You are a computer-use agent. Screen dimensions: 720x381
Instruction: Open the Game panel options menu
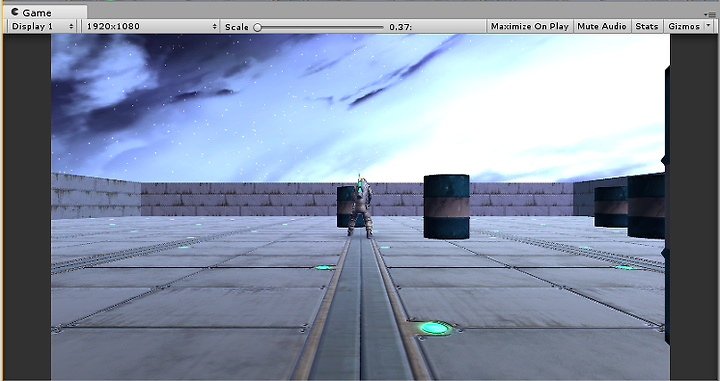coord(709,15)
